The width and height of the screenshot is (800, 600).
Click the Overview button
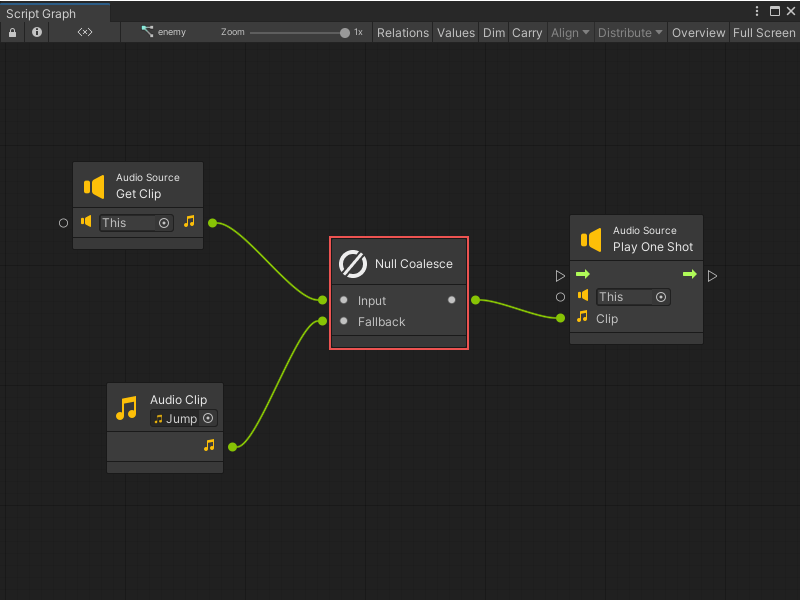pos(698,32)
